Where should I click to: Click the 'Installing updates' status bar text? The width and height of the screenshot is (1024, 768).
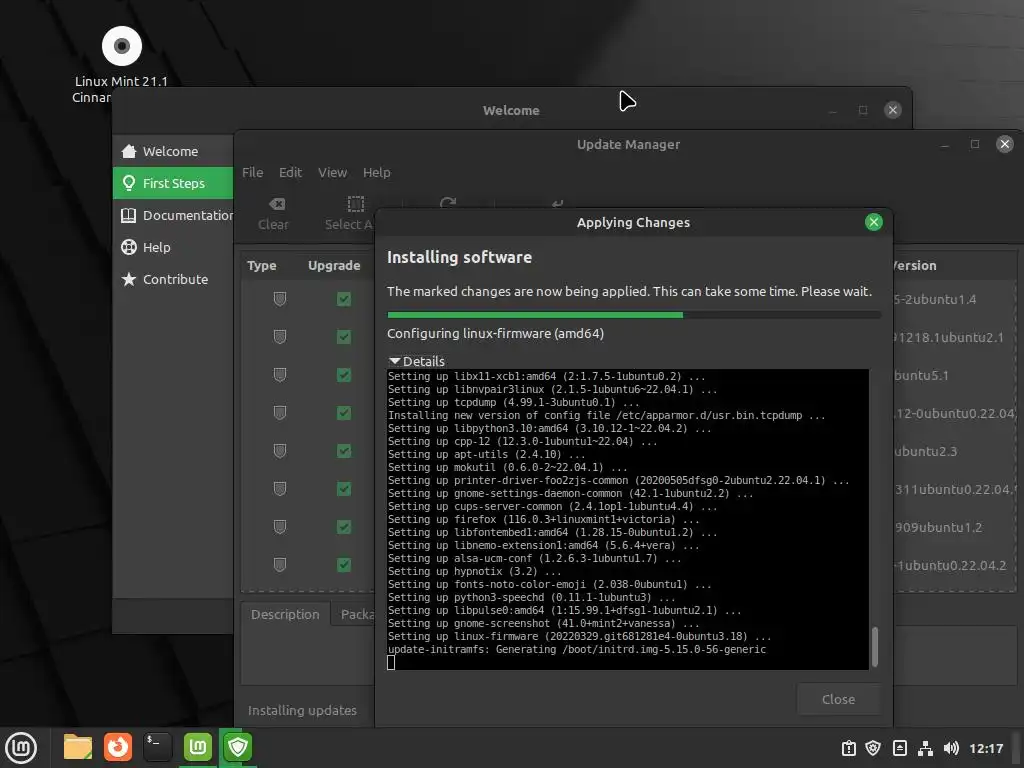[x=302, y=711]
